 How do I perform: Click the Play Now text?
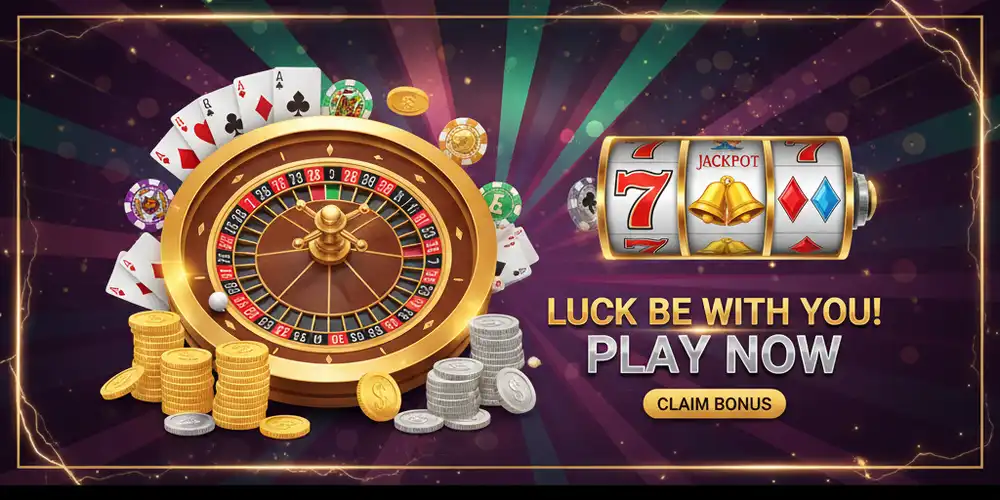pos(714,355)
